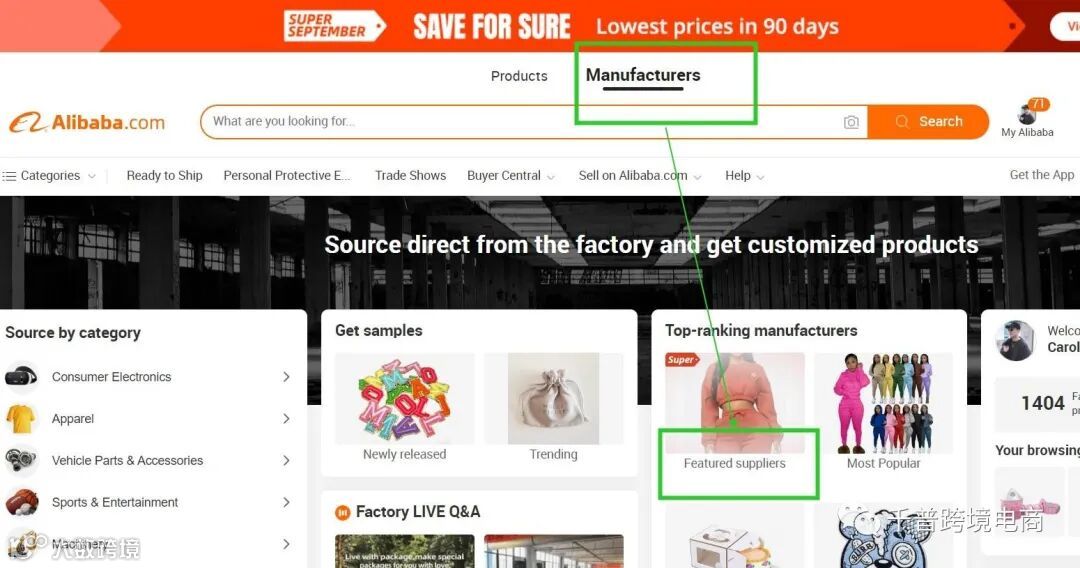This screenshot has height=568, width=1080.
Task: Click the Trade Shows link
Action: coord(411,176)
